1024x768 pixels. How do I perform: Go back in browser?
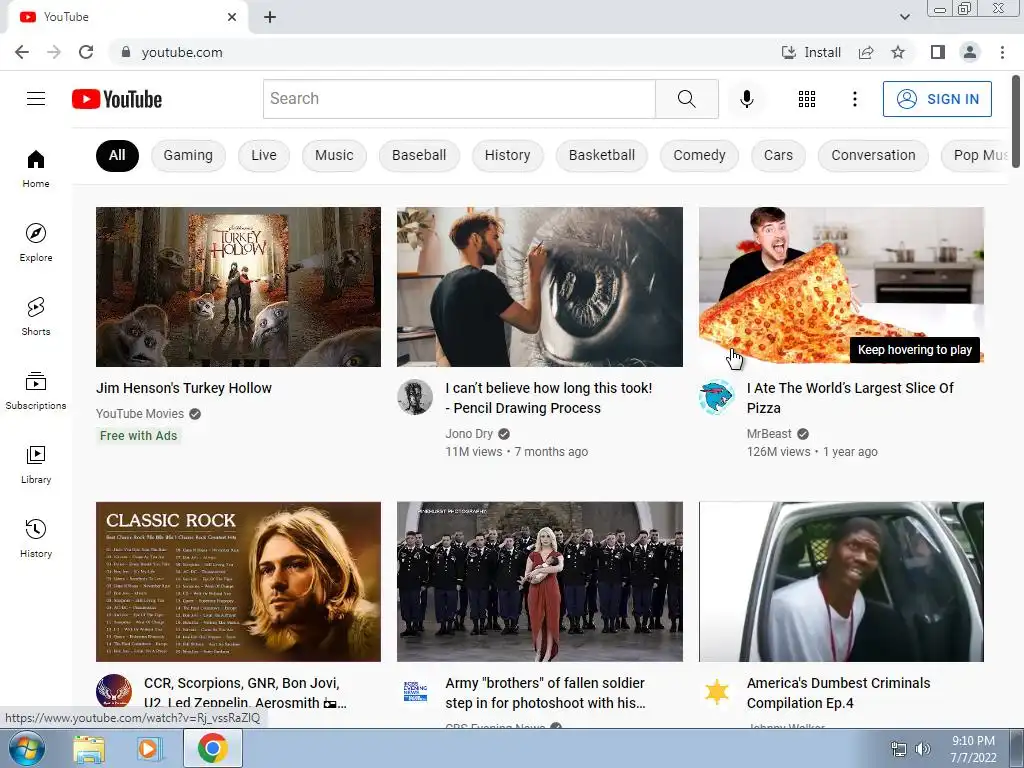click(22, 52)
